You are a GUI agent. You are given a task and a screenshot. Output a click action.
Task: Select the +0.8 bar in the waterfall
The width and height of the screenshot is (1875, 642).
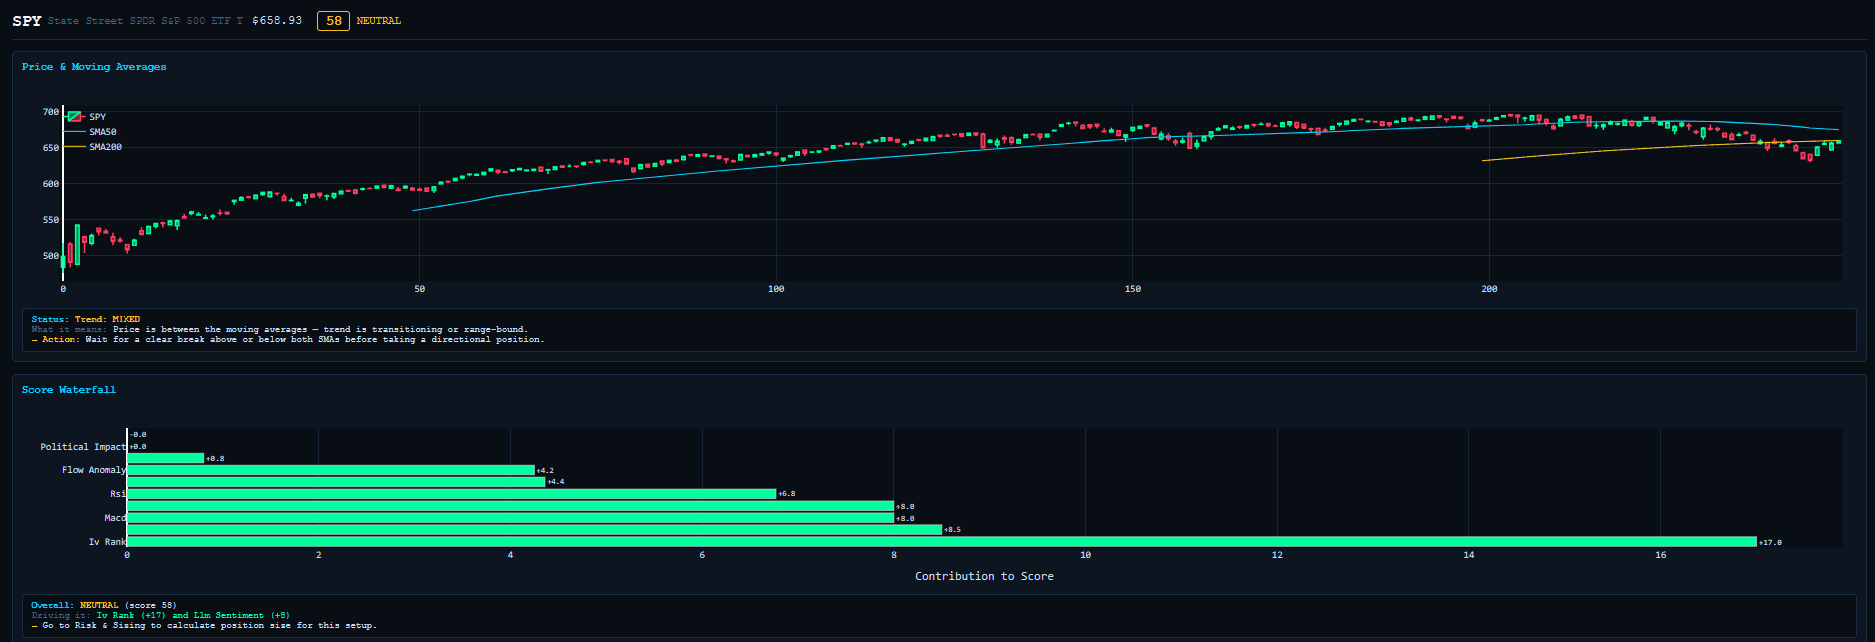point(165,458)
